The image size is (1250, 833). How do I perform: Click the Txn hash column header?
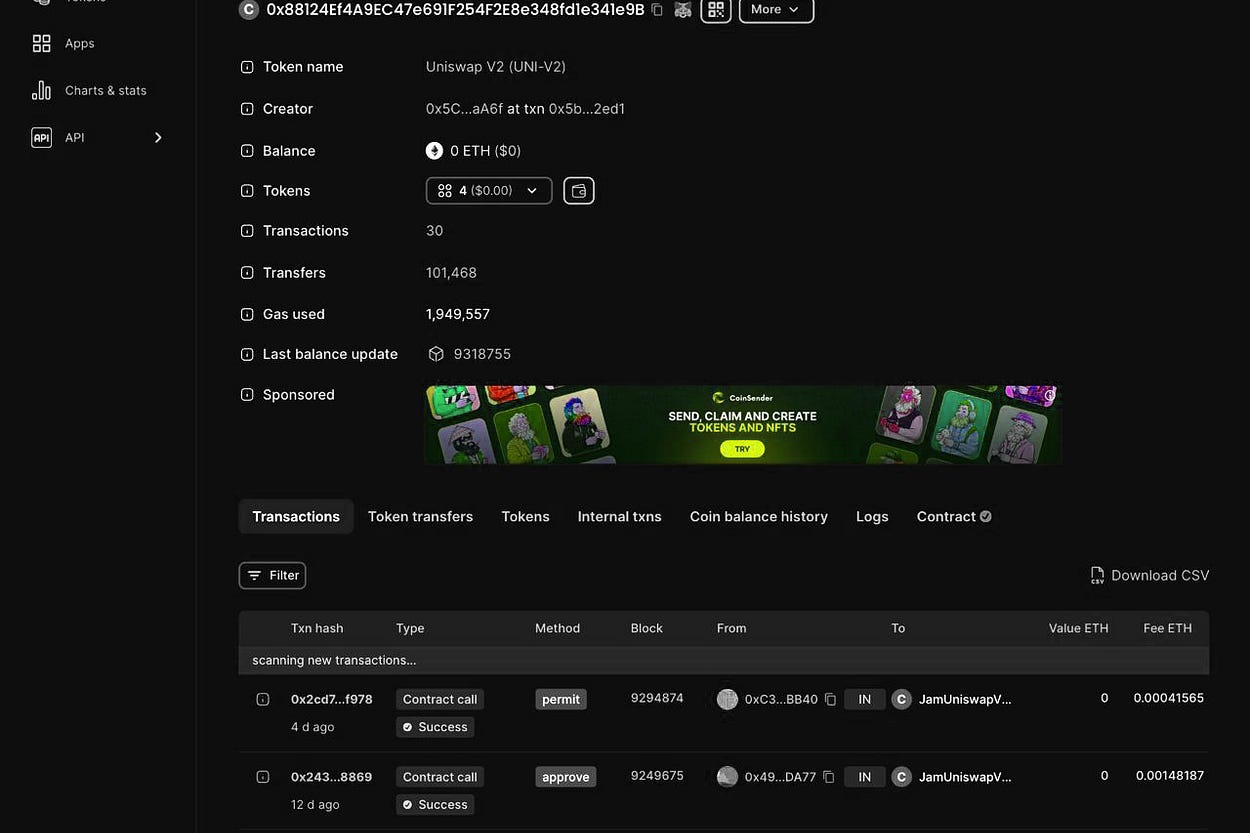coord(317,628)
